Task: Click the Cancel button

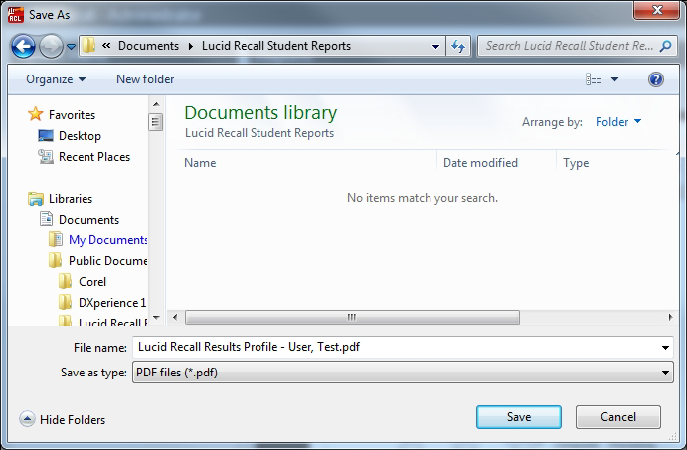Action: point(618,417)
